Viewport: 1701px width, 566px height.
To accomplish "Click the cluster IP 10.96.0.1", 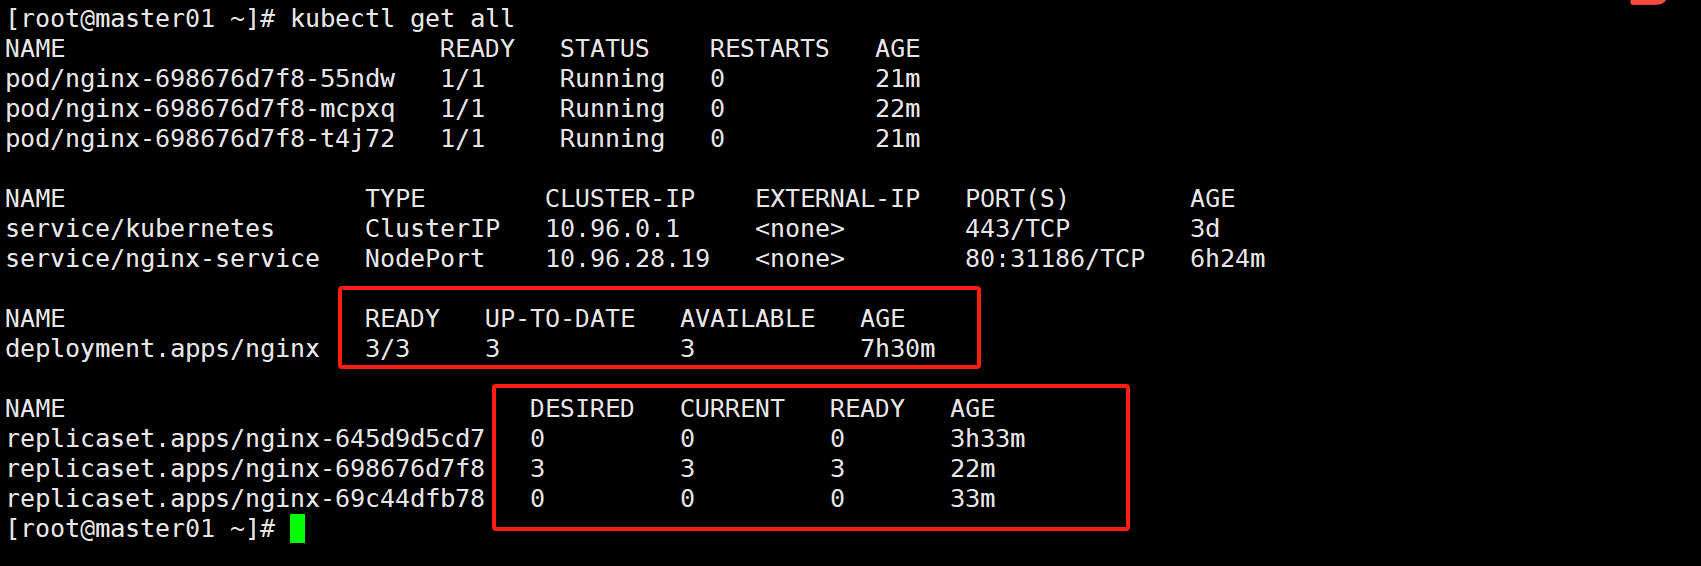I will (x=612, y=229).
